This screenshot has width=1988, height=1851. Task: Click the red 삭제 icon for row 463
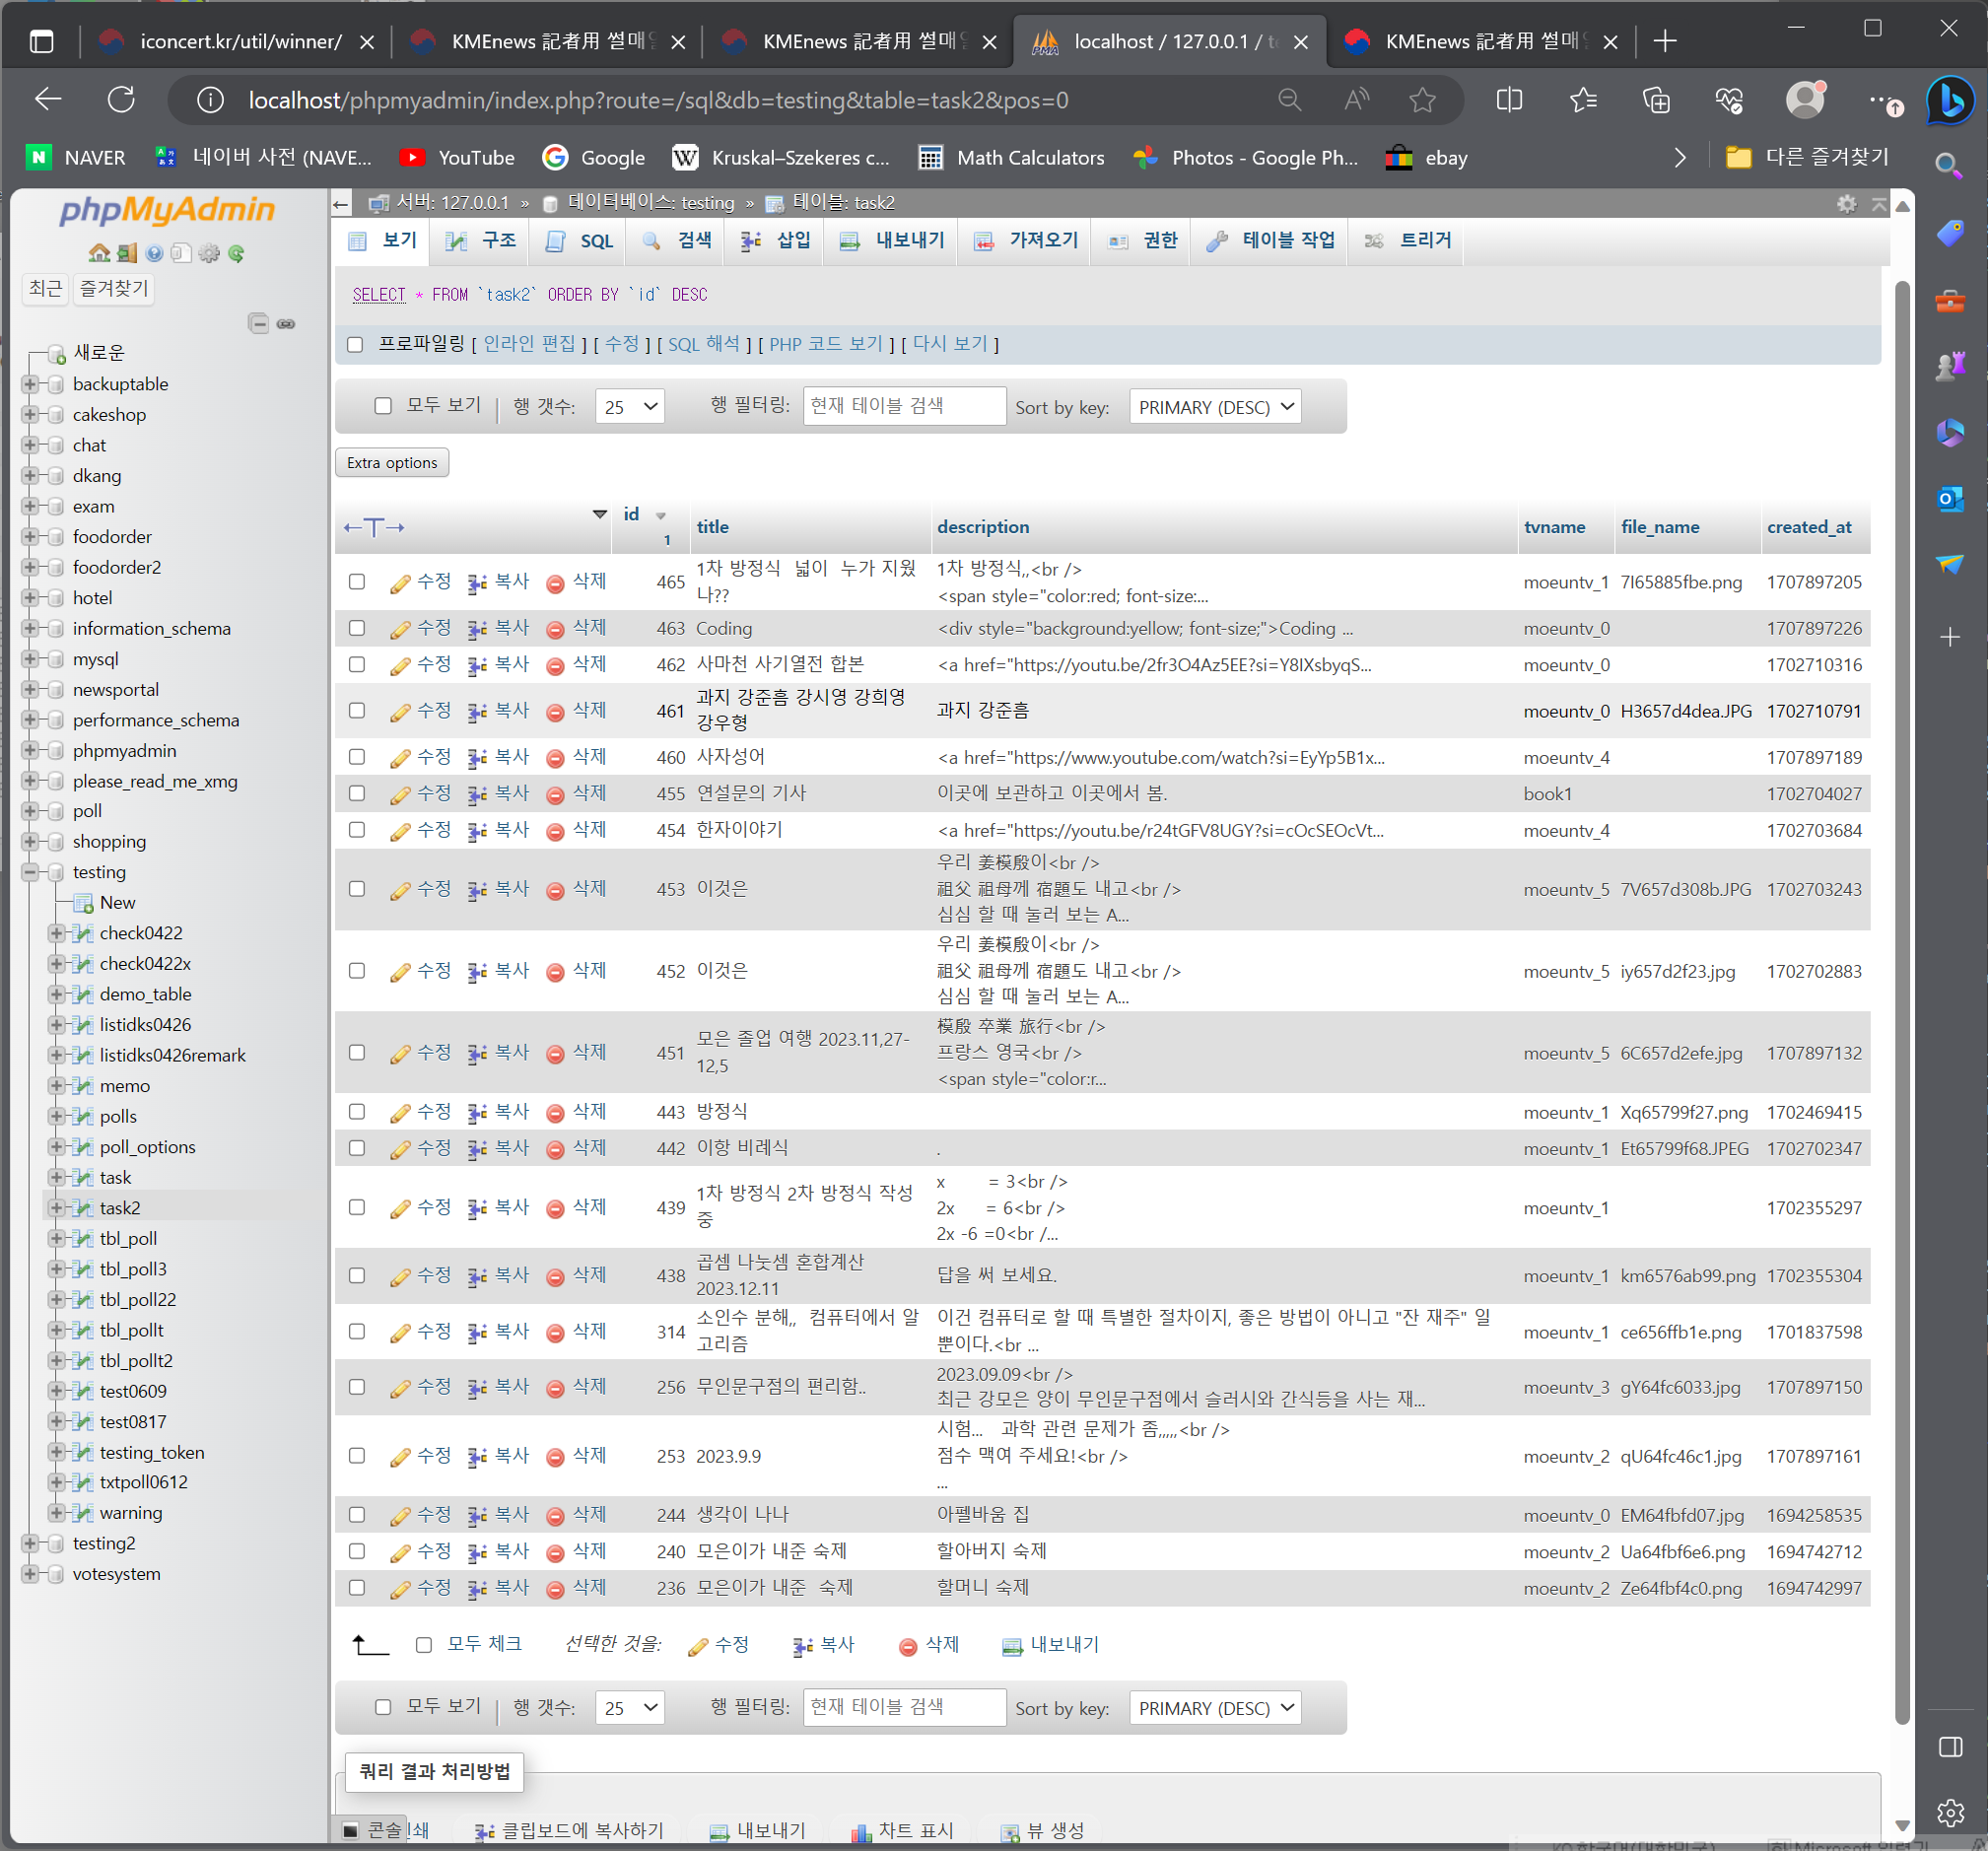(x=555, y=629)
